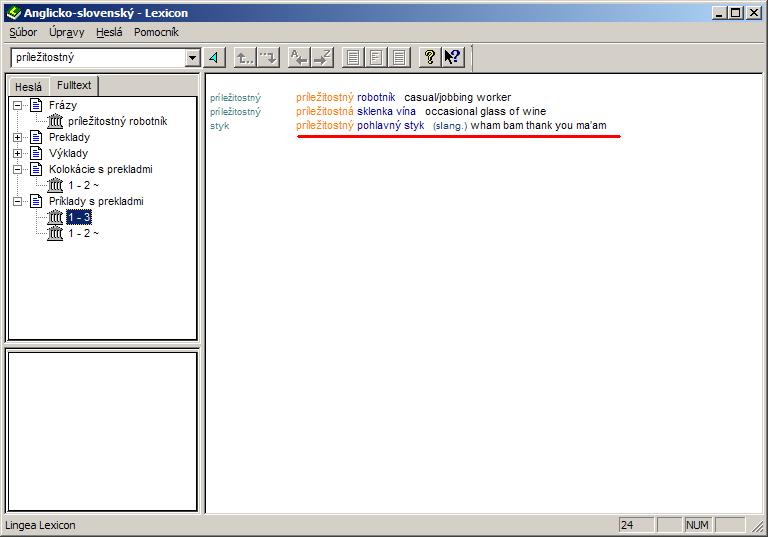The image size is (768, 537).
Task: Switch to the Heslá tab
Action: (28, 87)
